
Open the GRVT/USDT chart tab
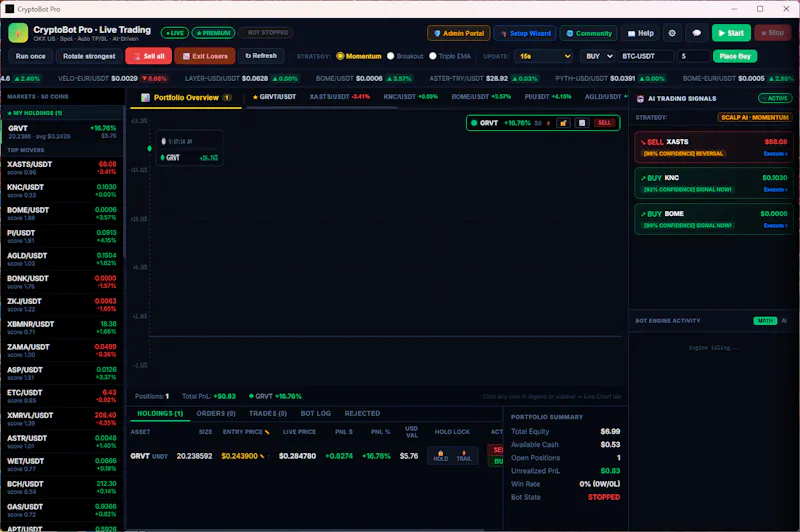(274, 97)
